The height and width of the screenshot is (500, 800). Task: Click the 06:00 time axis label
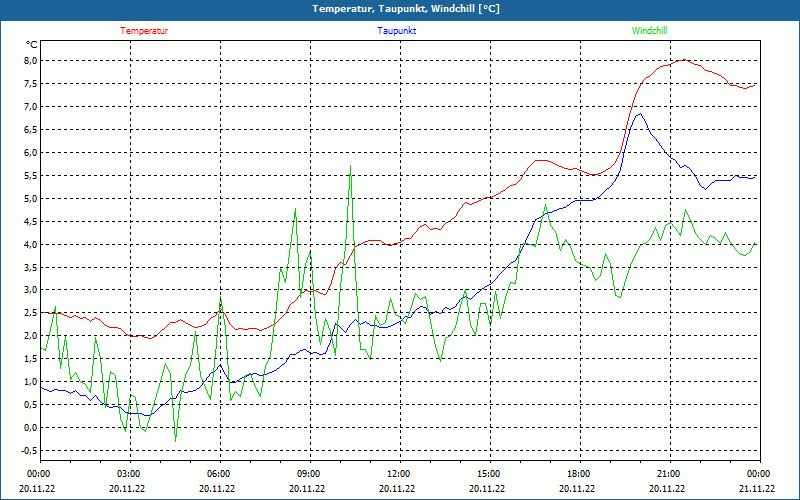(x=217, y=474)
